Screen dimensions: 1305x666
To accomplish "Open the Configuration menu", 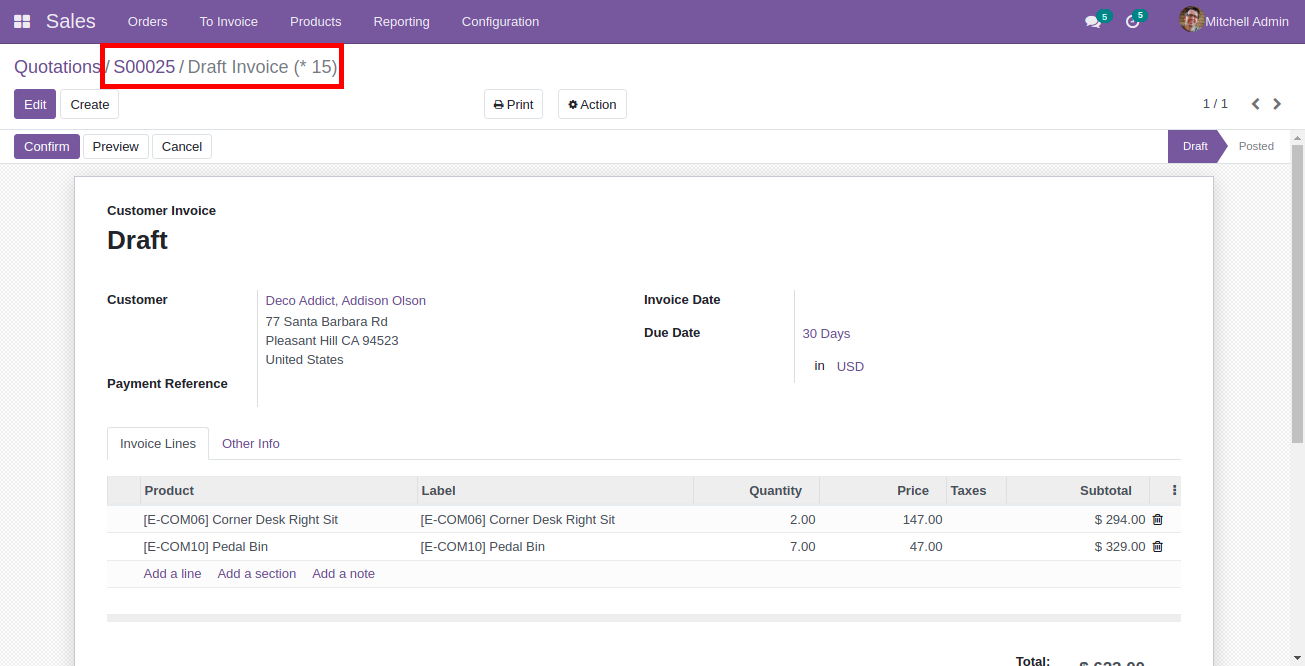I will 500,21.
